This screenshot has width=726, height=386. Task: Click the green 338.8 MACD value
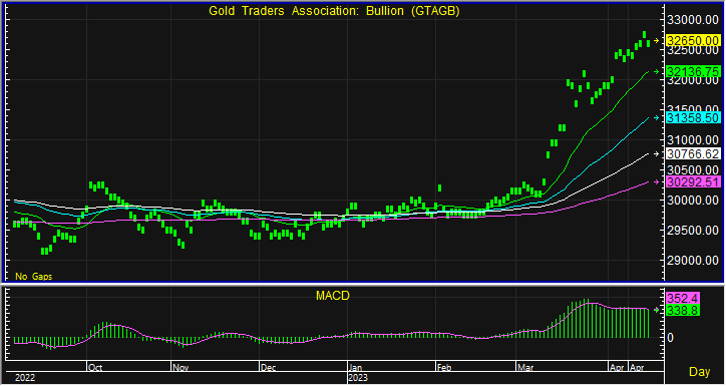[682, 310]
